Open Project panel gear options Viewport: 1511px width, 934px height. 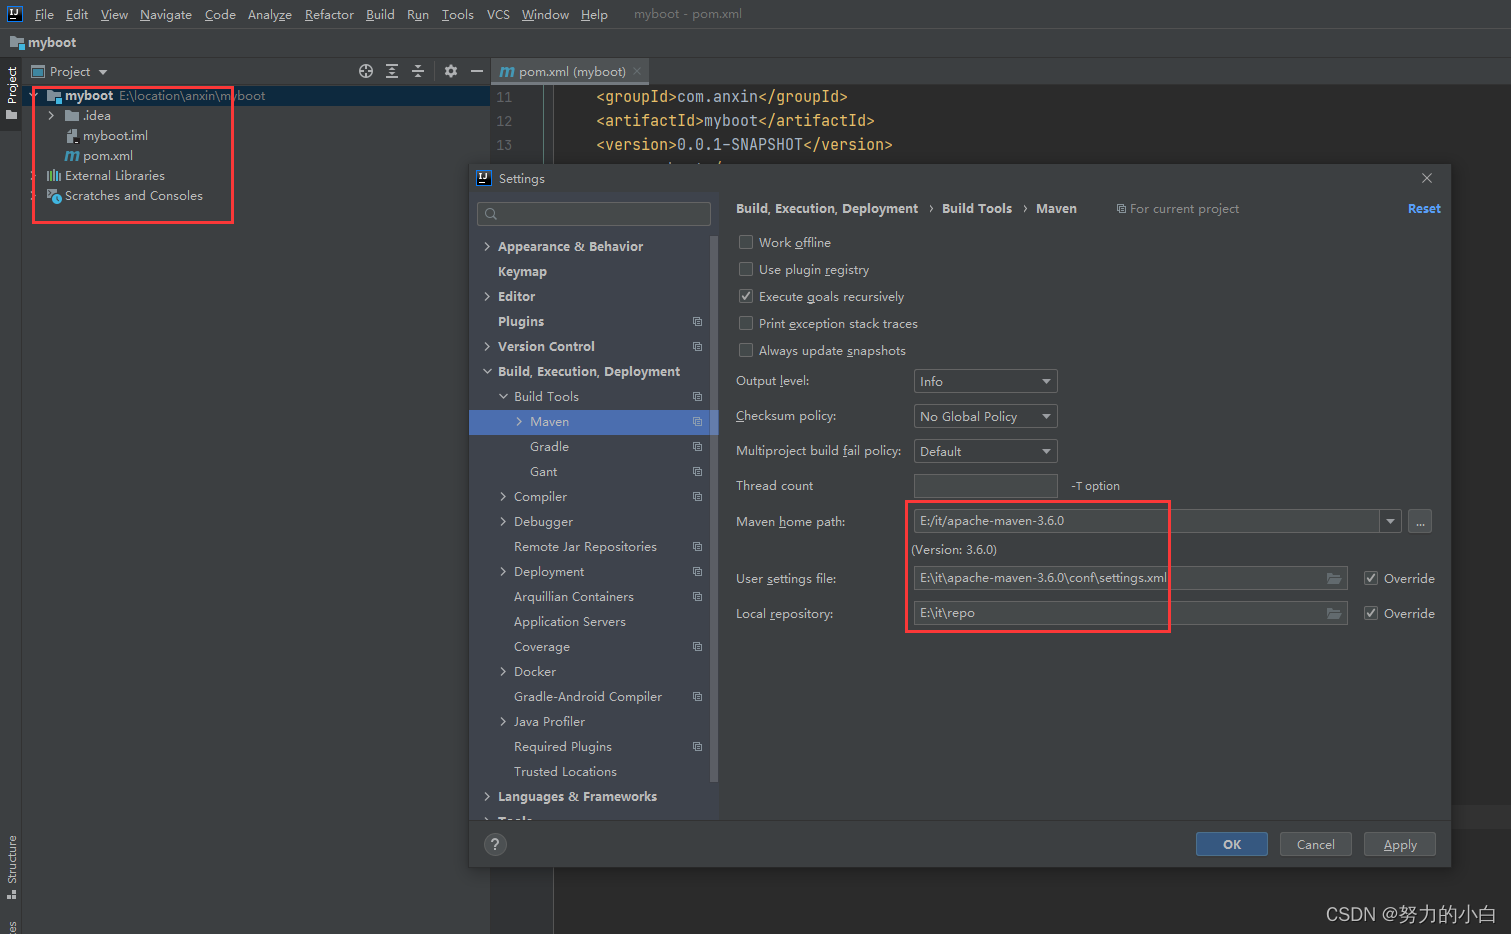[x=451, y=71]
